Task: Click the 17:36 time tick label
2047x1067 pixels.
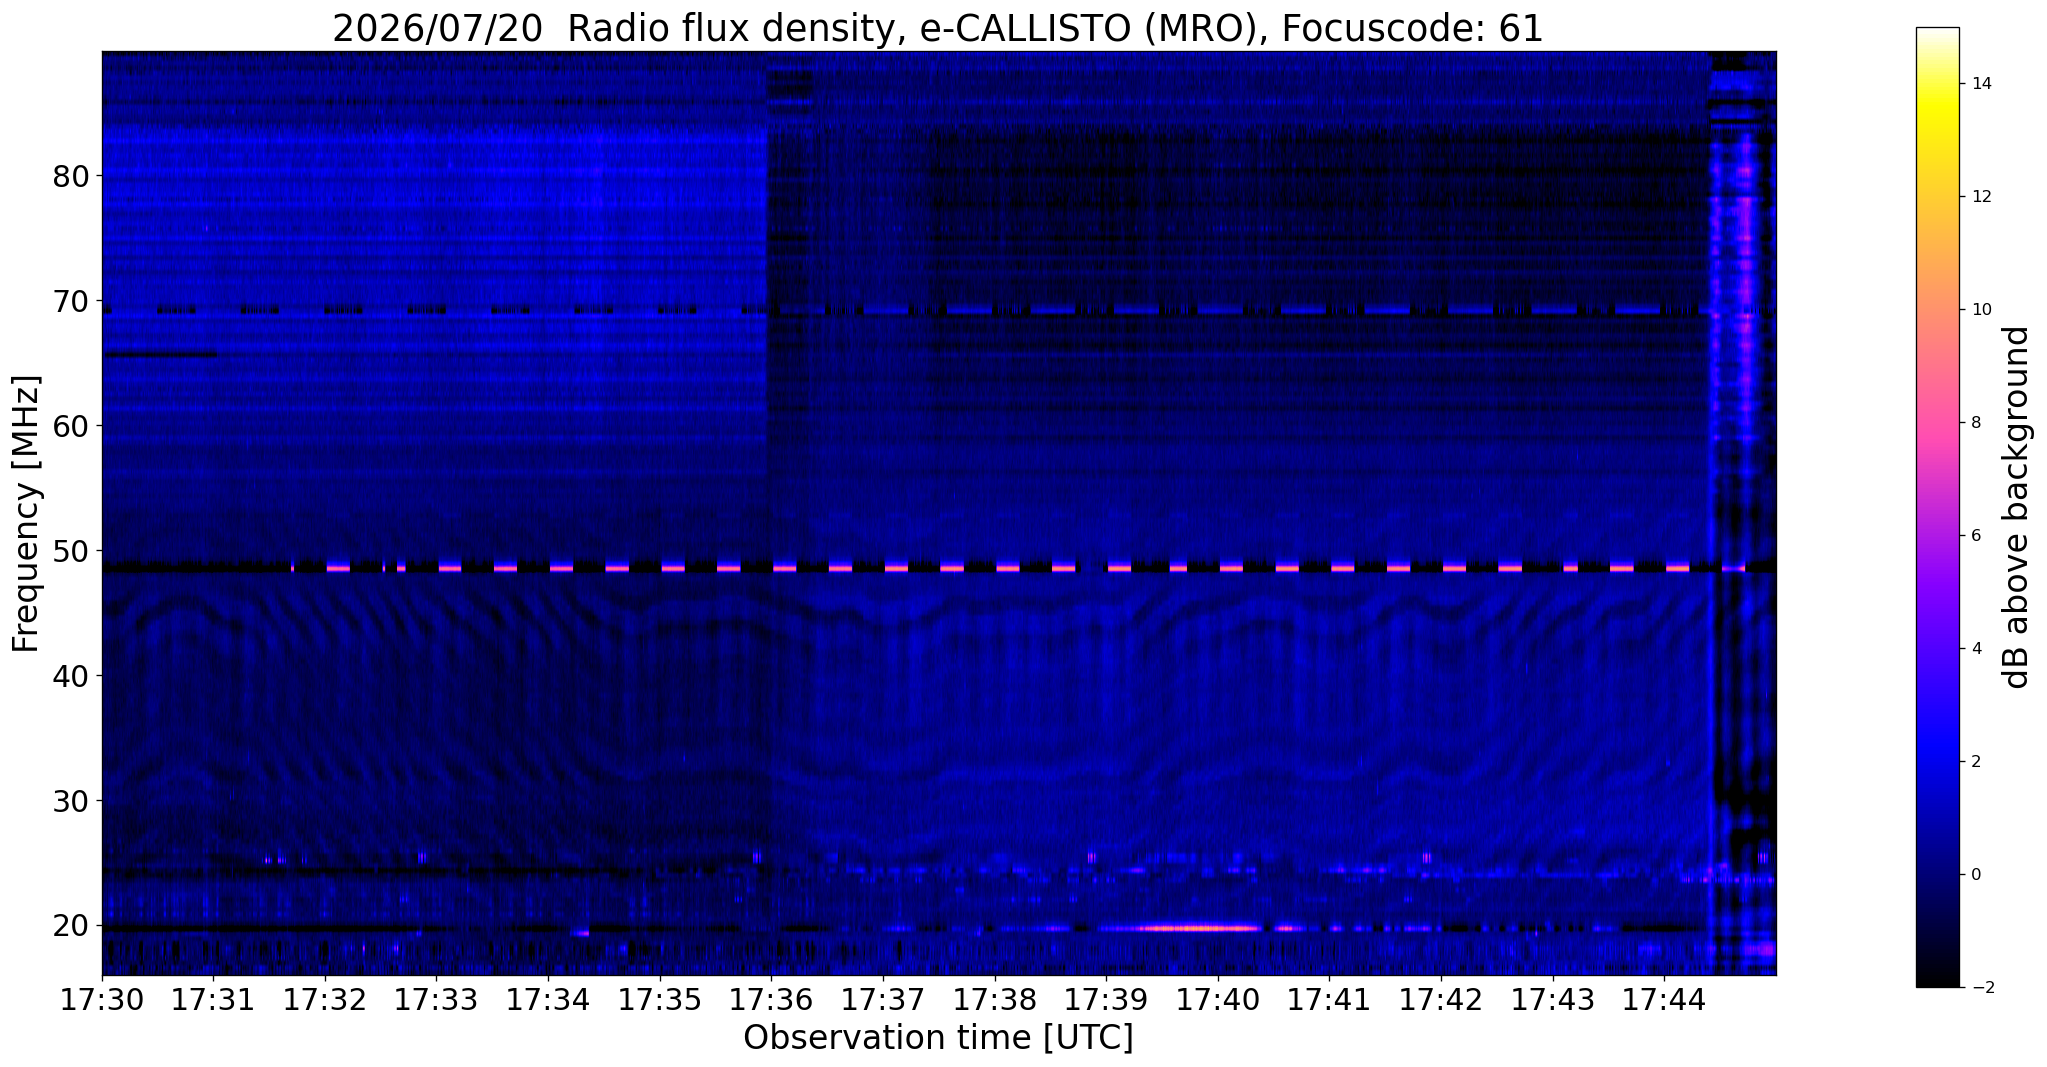Action: point(771,1000)
